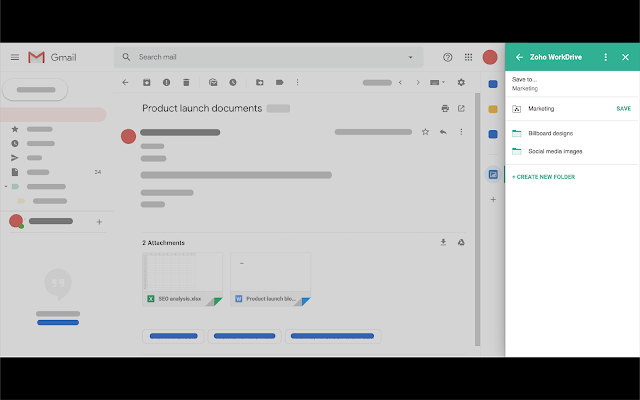Viewport: 640px width, 400px height.
Task: Click the '2 Attachments' label
Action: pyautogui.click(x=163, y=242)
